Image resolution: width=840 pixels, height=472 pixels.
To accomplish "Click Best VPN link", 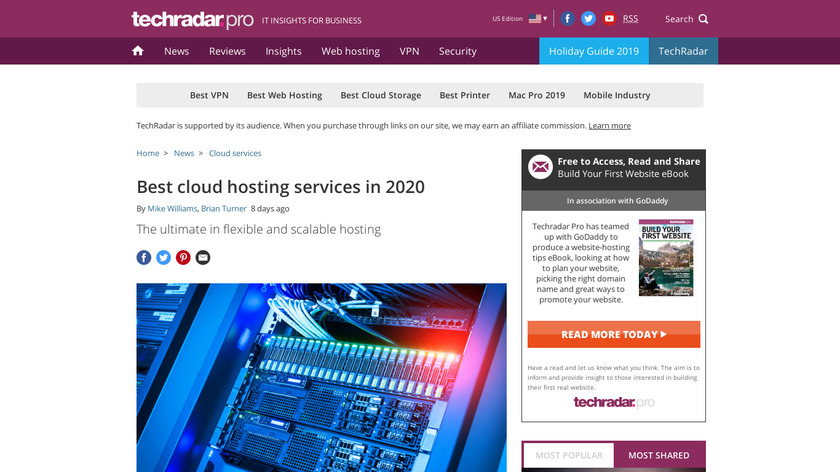I will pos(209,95).
